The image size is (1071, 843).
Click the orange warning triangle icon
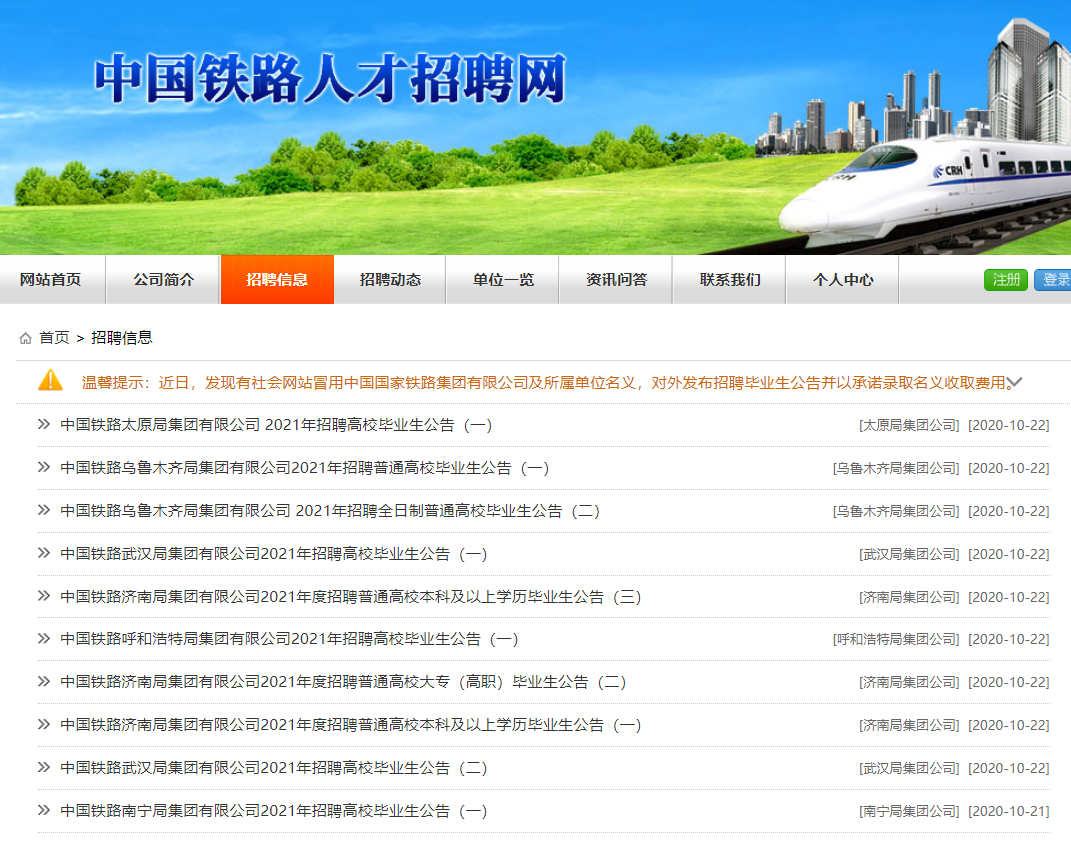(x=51, y=380)
